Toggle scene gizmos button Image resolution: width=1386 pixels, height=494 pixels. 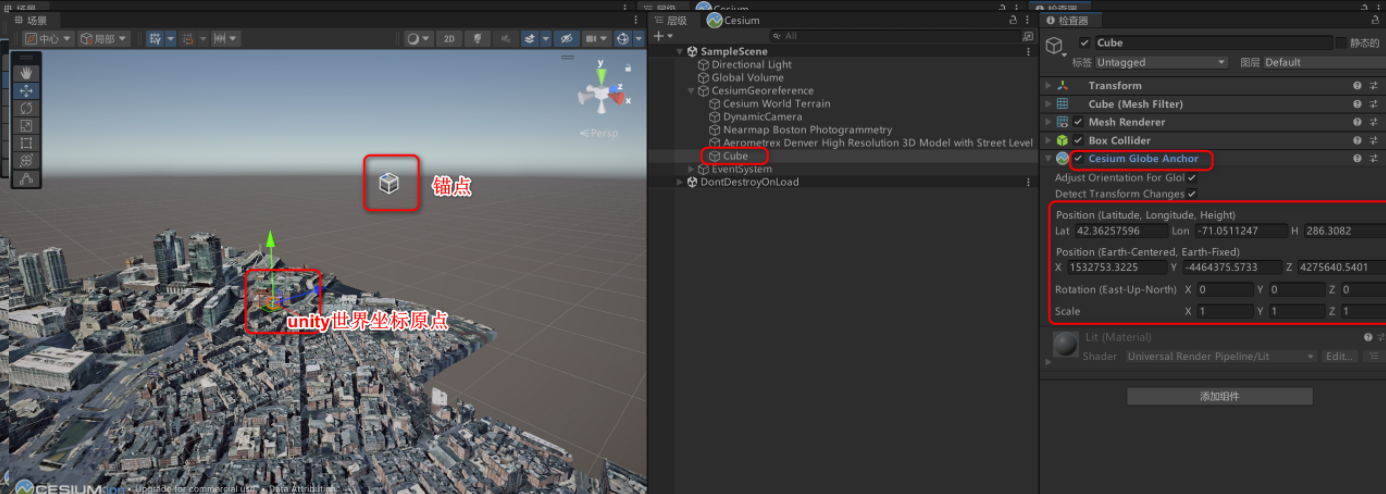[x=624, y=39]
